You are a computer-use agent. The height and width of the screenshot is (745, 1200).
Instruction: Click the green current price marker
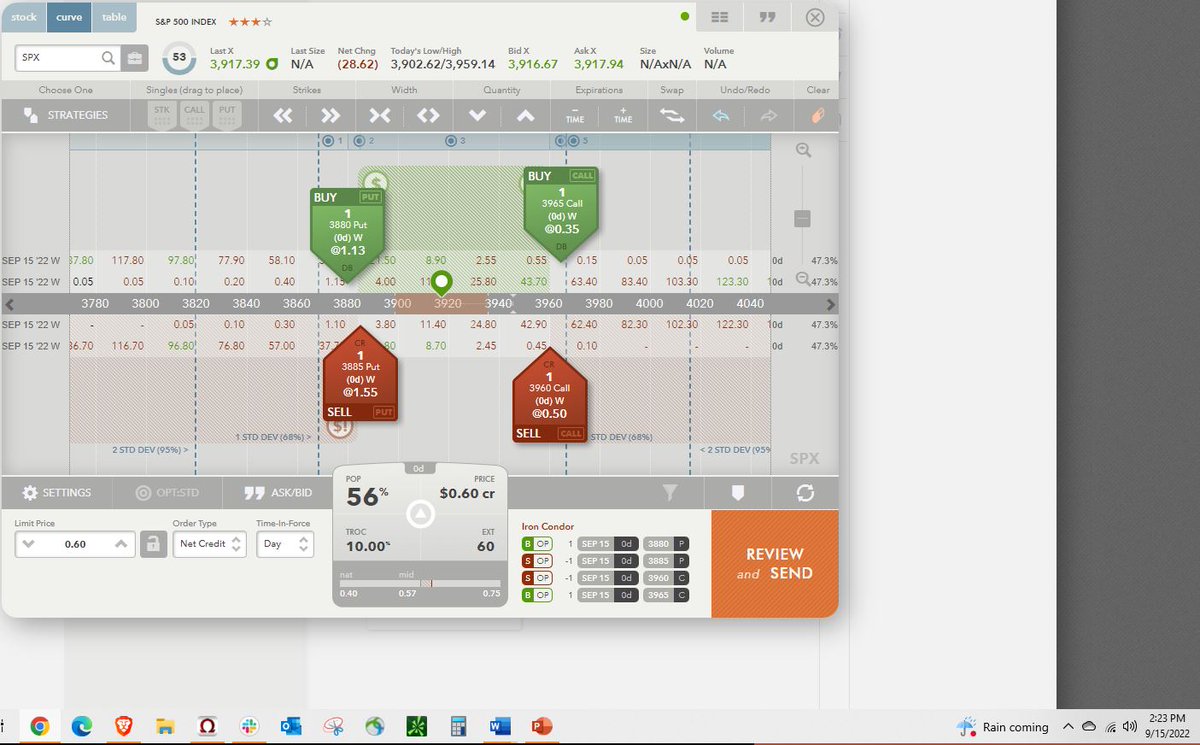pyautogui.click(x=442, y=283)
